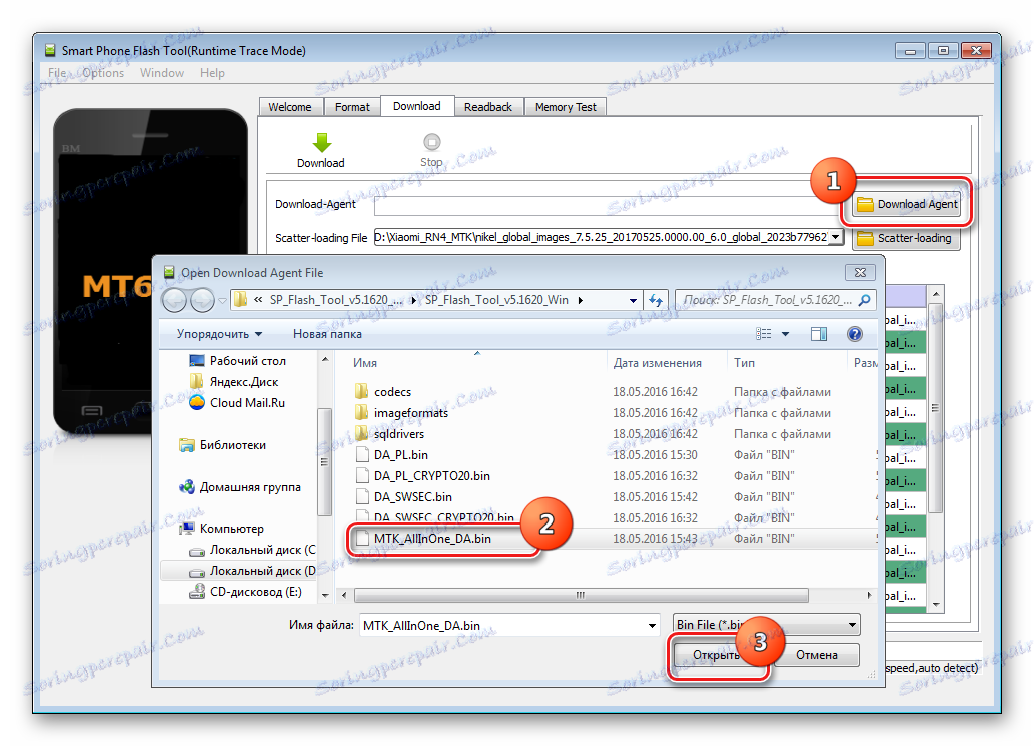
Task: Click the Scatter-loading folder button
Action: pyautogui.click(x=906, y=238)
